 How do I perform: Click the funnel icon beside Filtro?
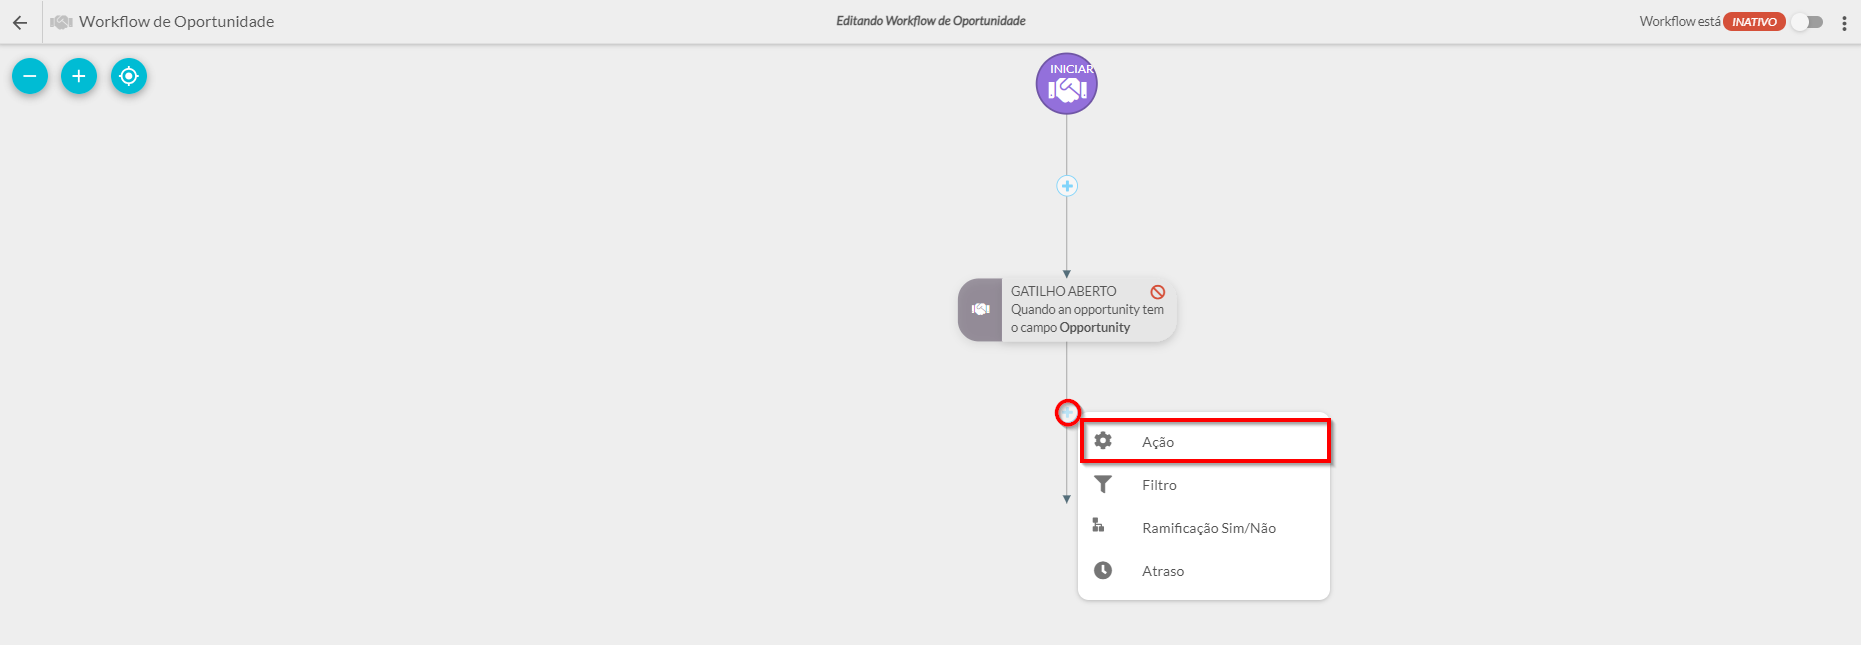tap(1103, 484)
